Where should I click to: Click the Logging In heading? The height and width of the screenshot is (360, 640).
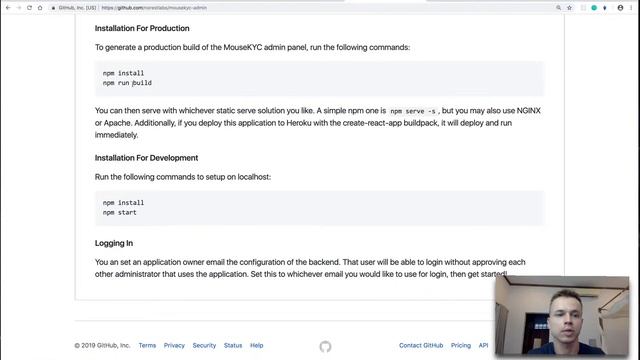click(x=114, y=243)
